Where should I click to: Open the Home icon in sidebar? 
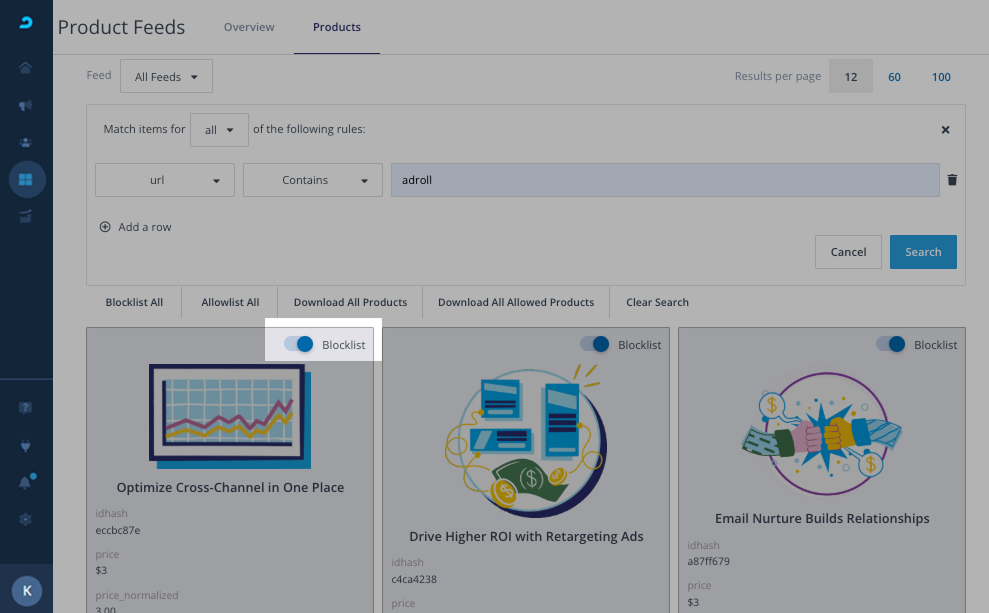[26, 68]
